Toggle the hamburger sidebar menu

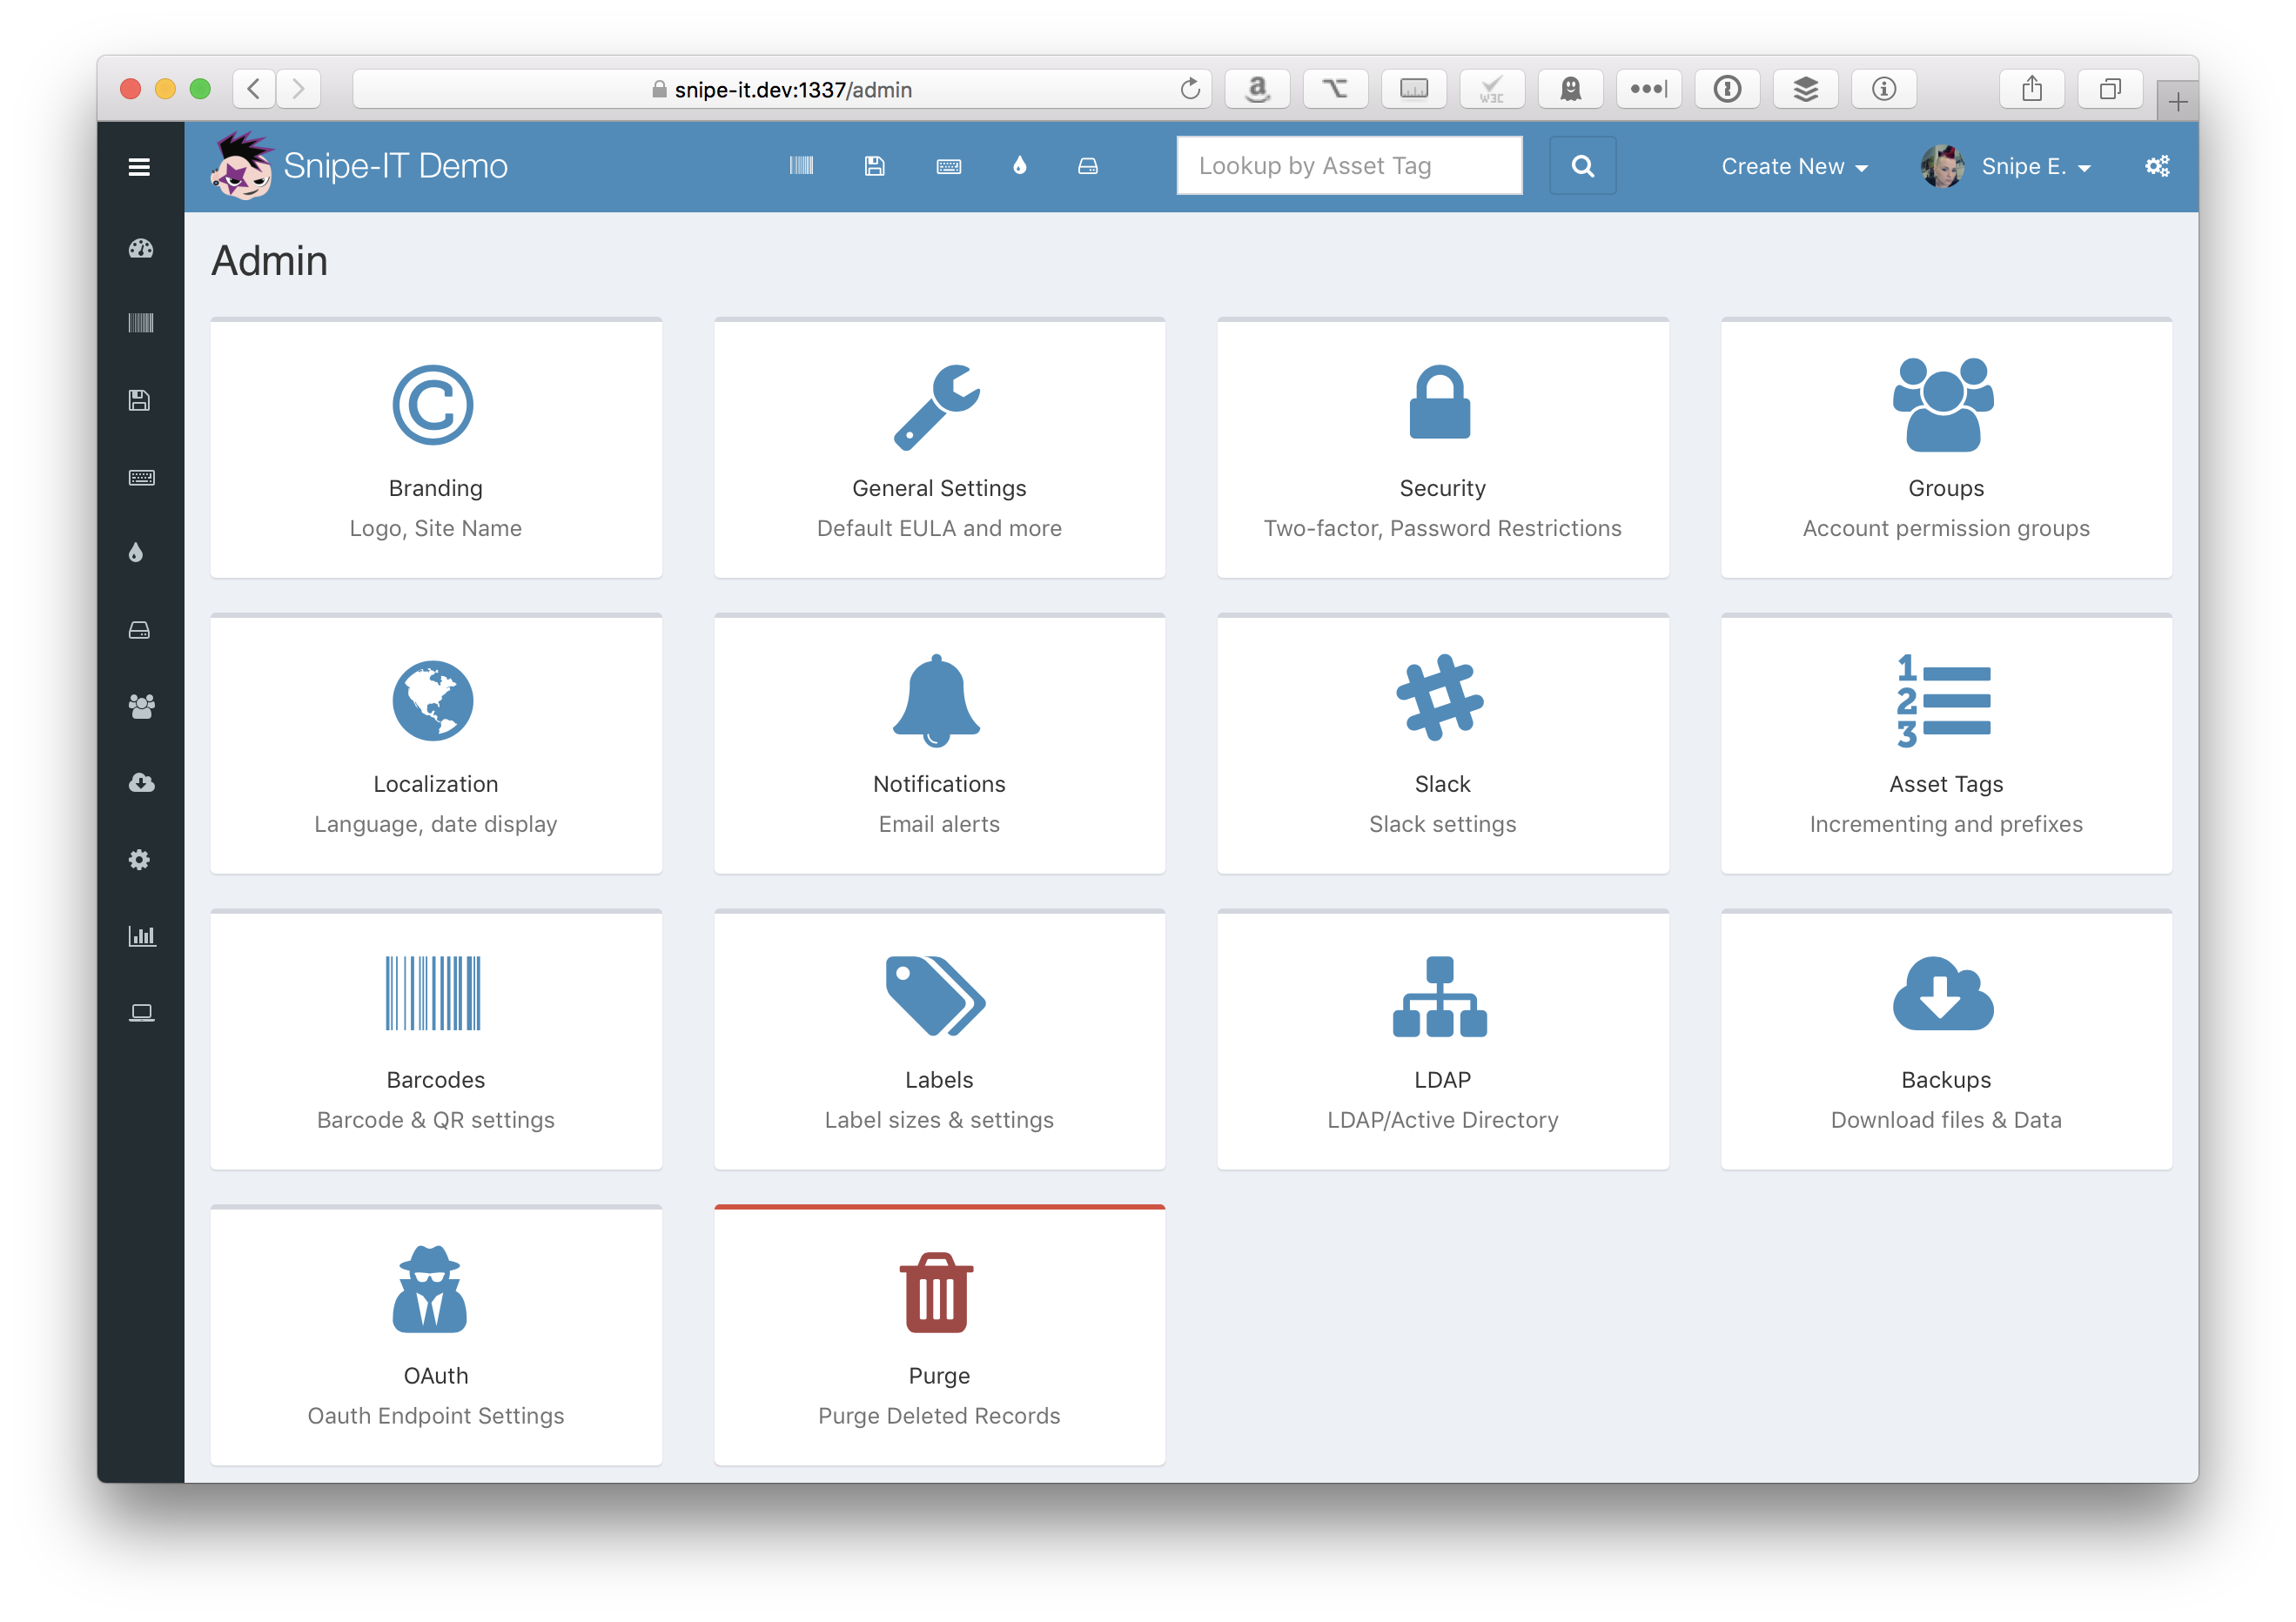tap(138, 165)
